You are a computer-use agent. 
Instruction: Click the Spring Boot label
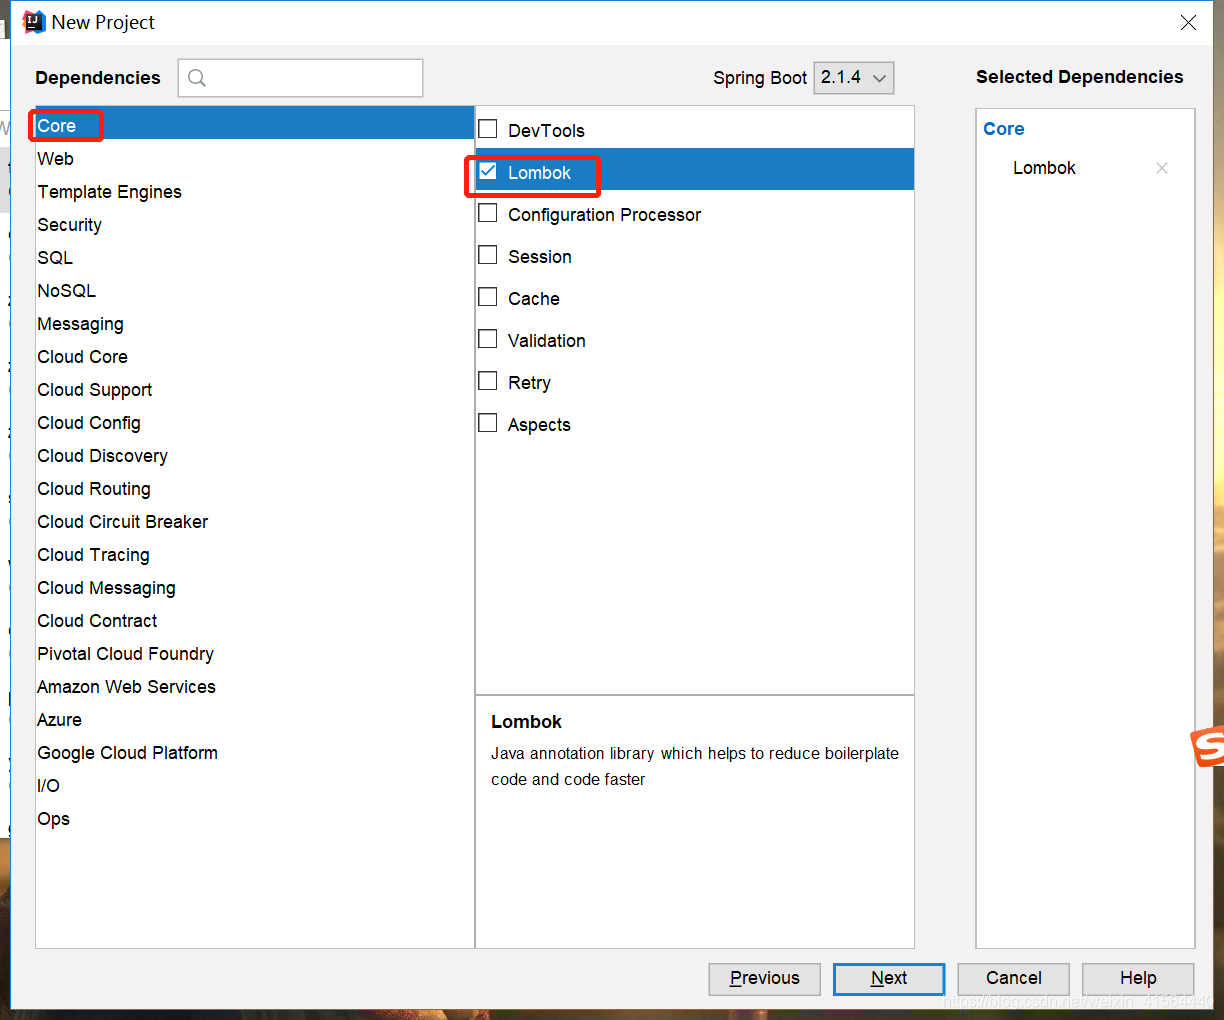tap(760, 78)
